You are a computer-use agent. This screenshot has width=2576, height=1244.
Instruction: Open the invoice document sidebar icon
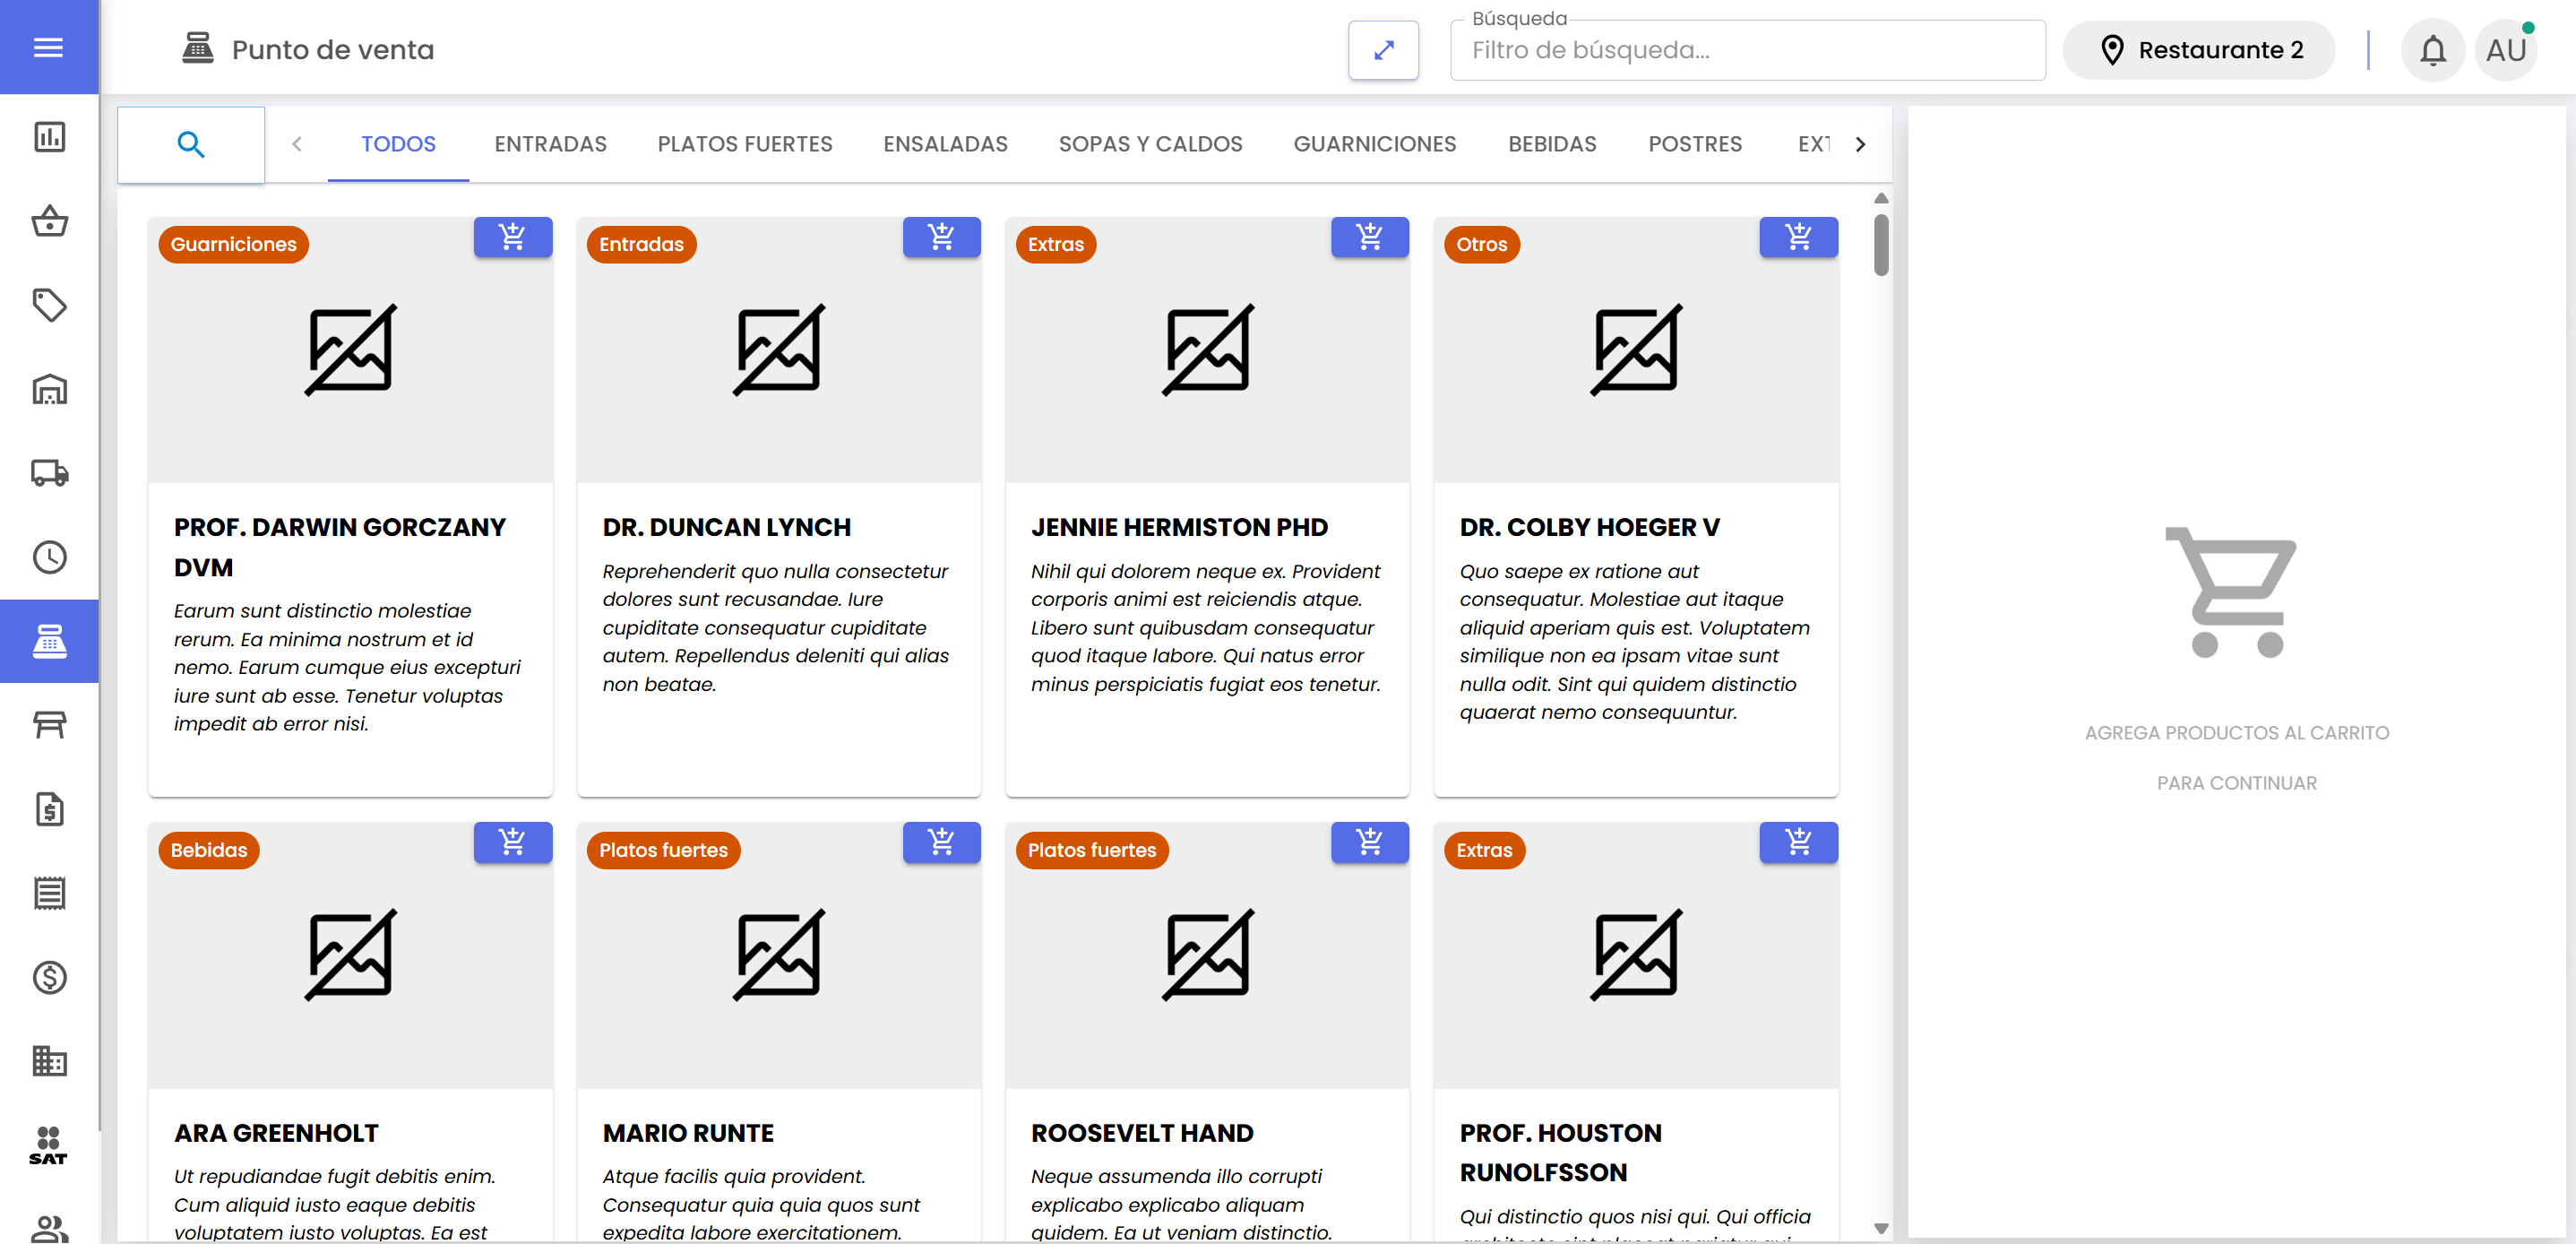[x=49, y=809]
